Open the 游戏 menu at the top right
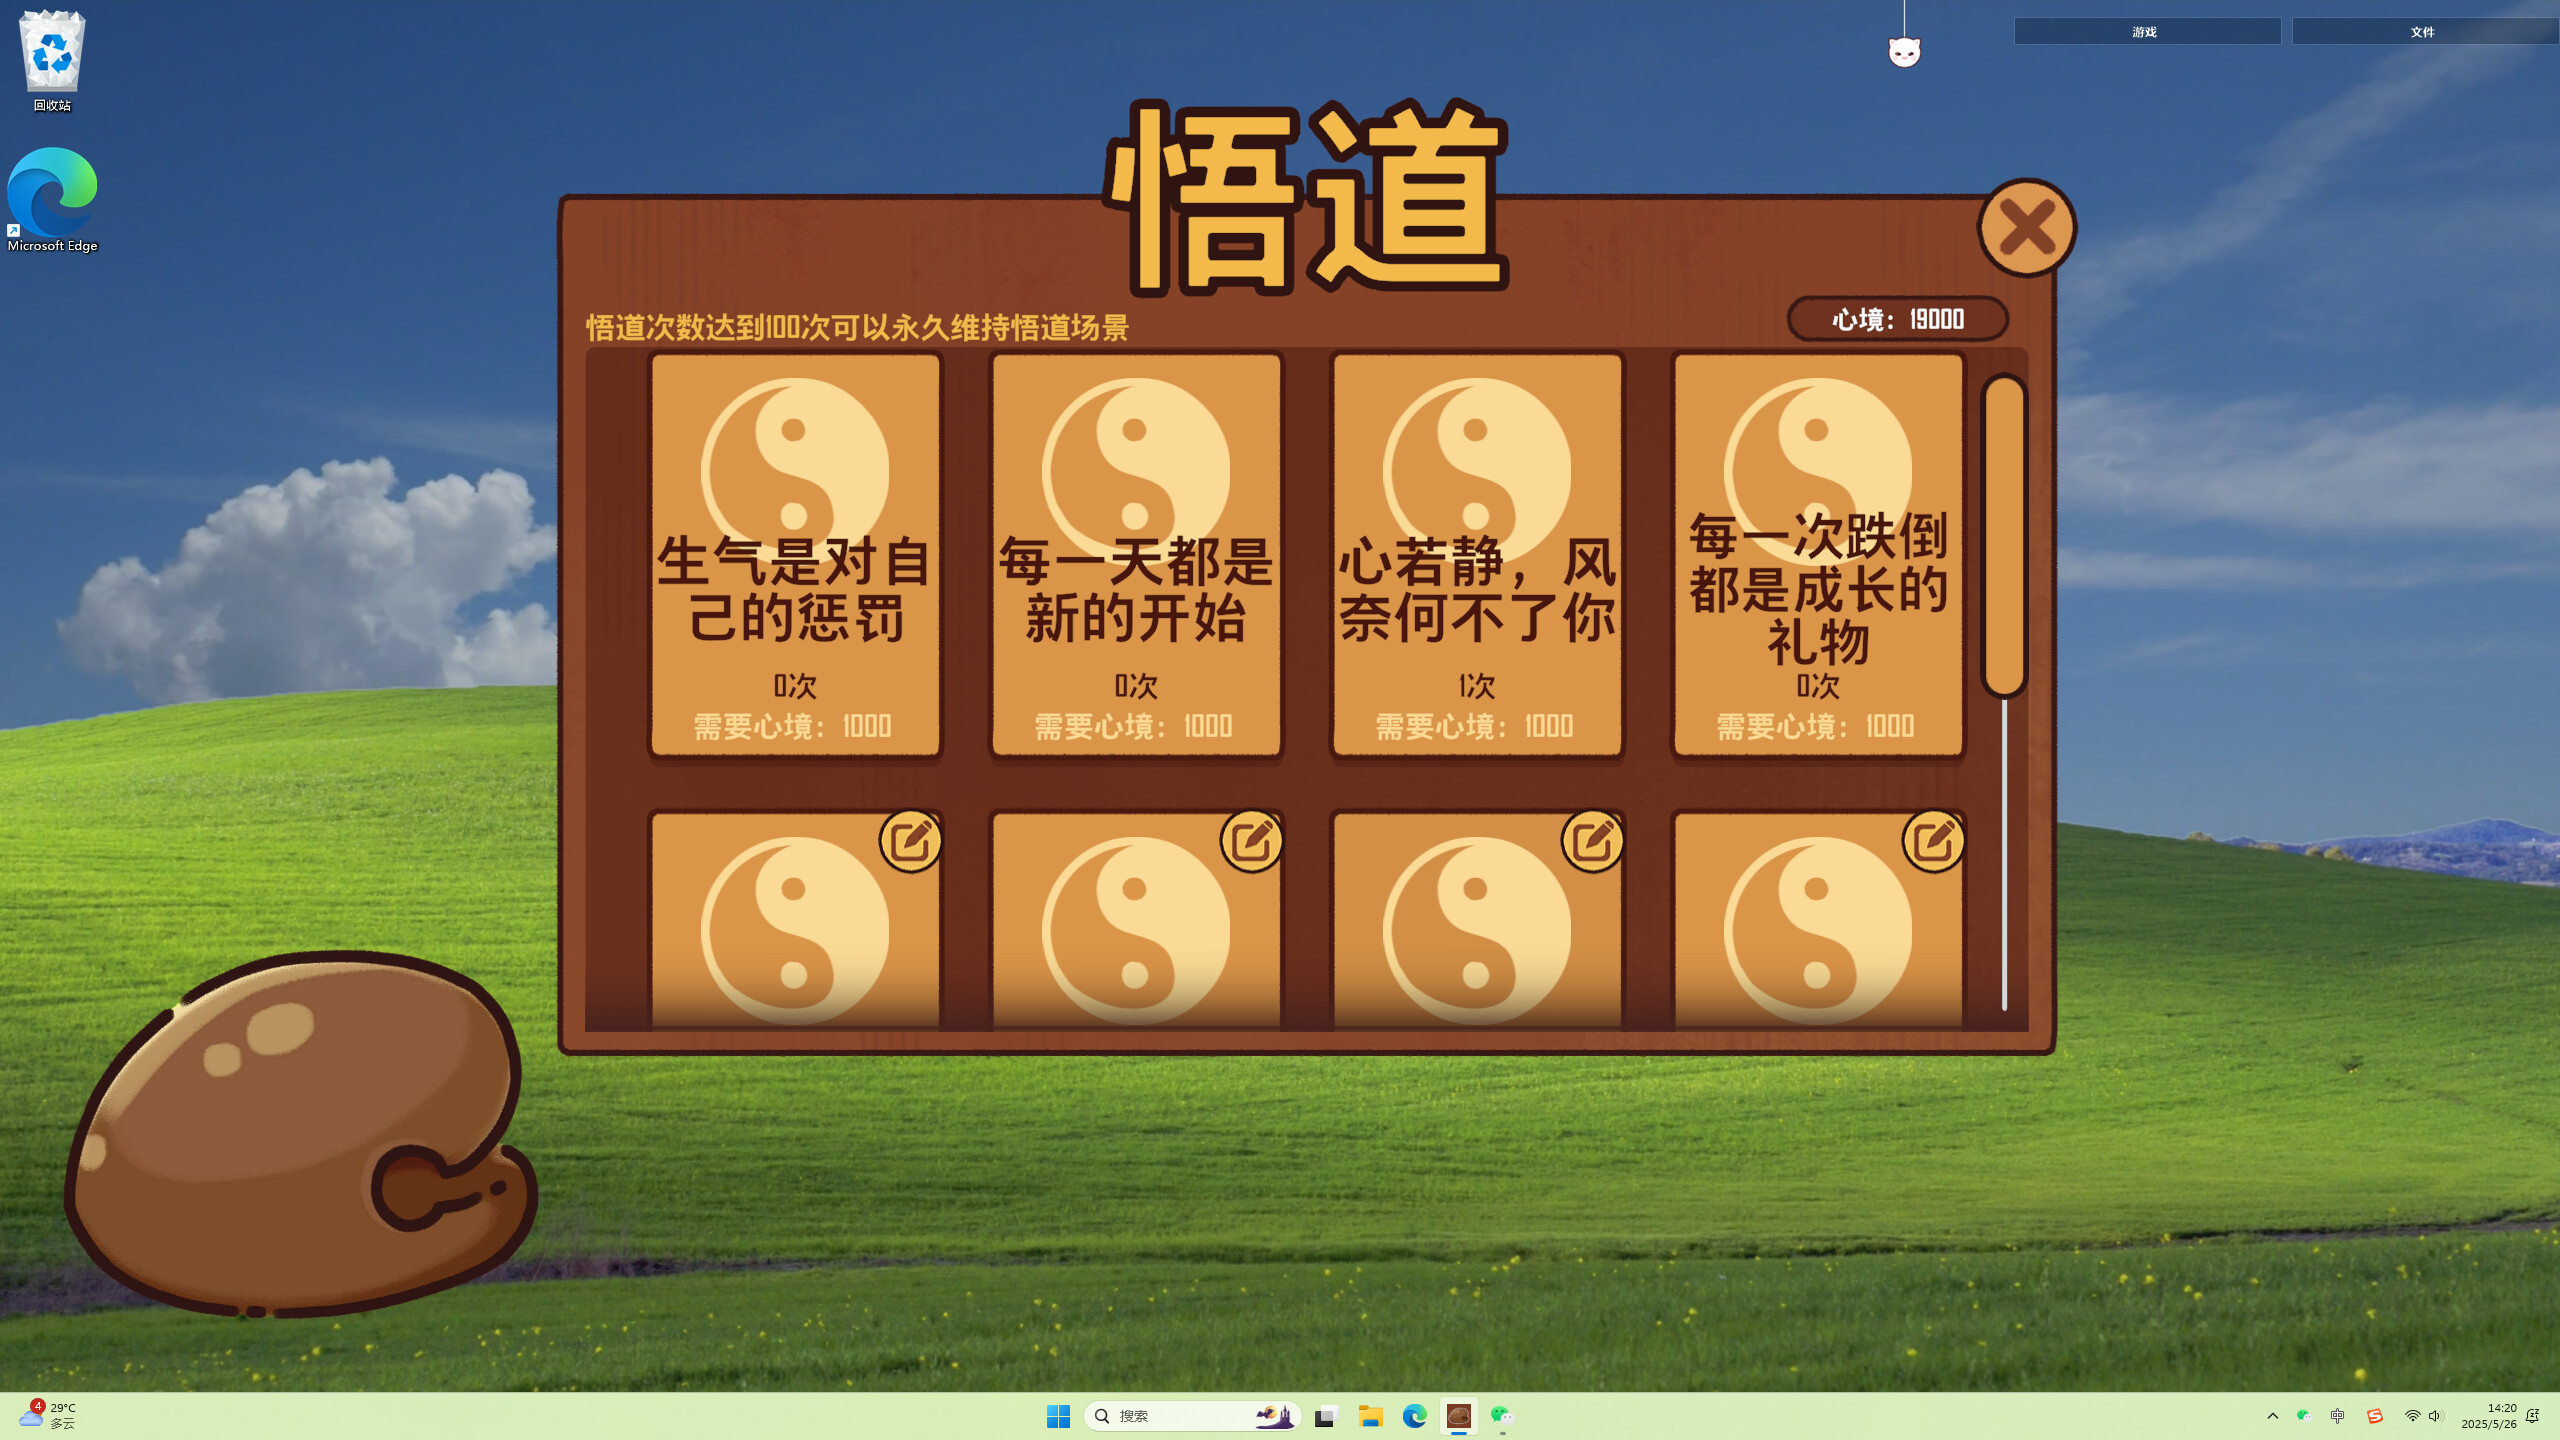2560x1440 pixels. point(2145,31)
